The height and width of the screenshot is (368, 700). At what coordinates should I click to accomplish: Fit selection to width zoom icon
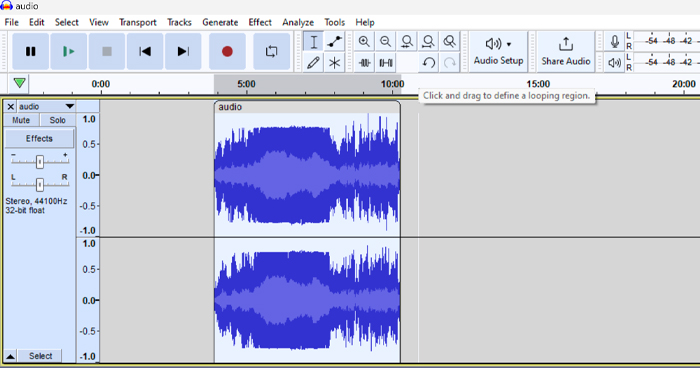[407, 42]
